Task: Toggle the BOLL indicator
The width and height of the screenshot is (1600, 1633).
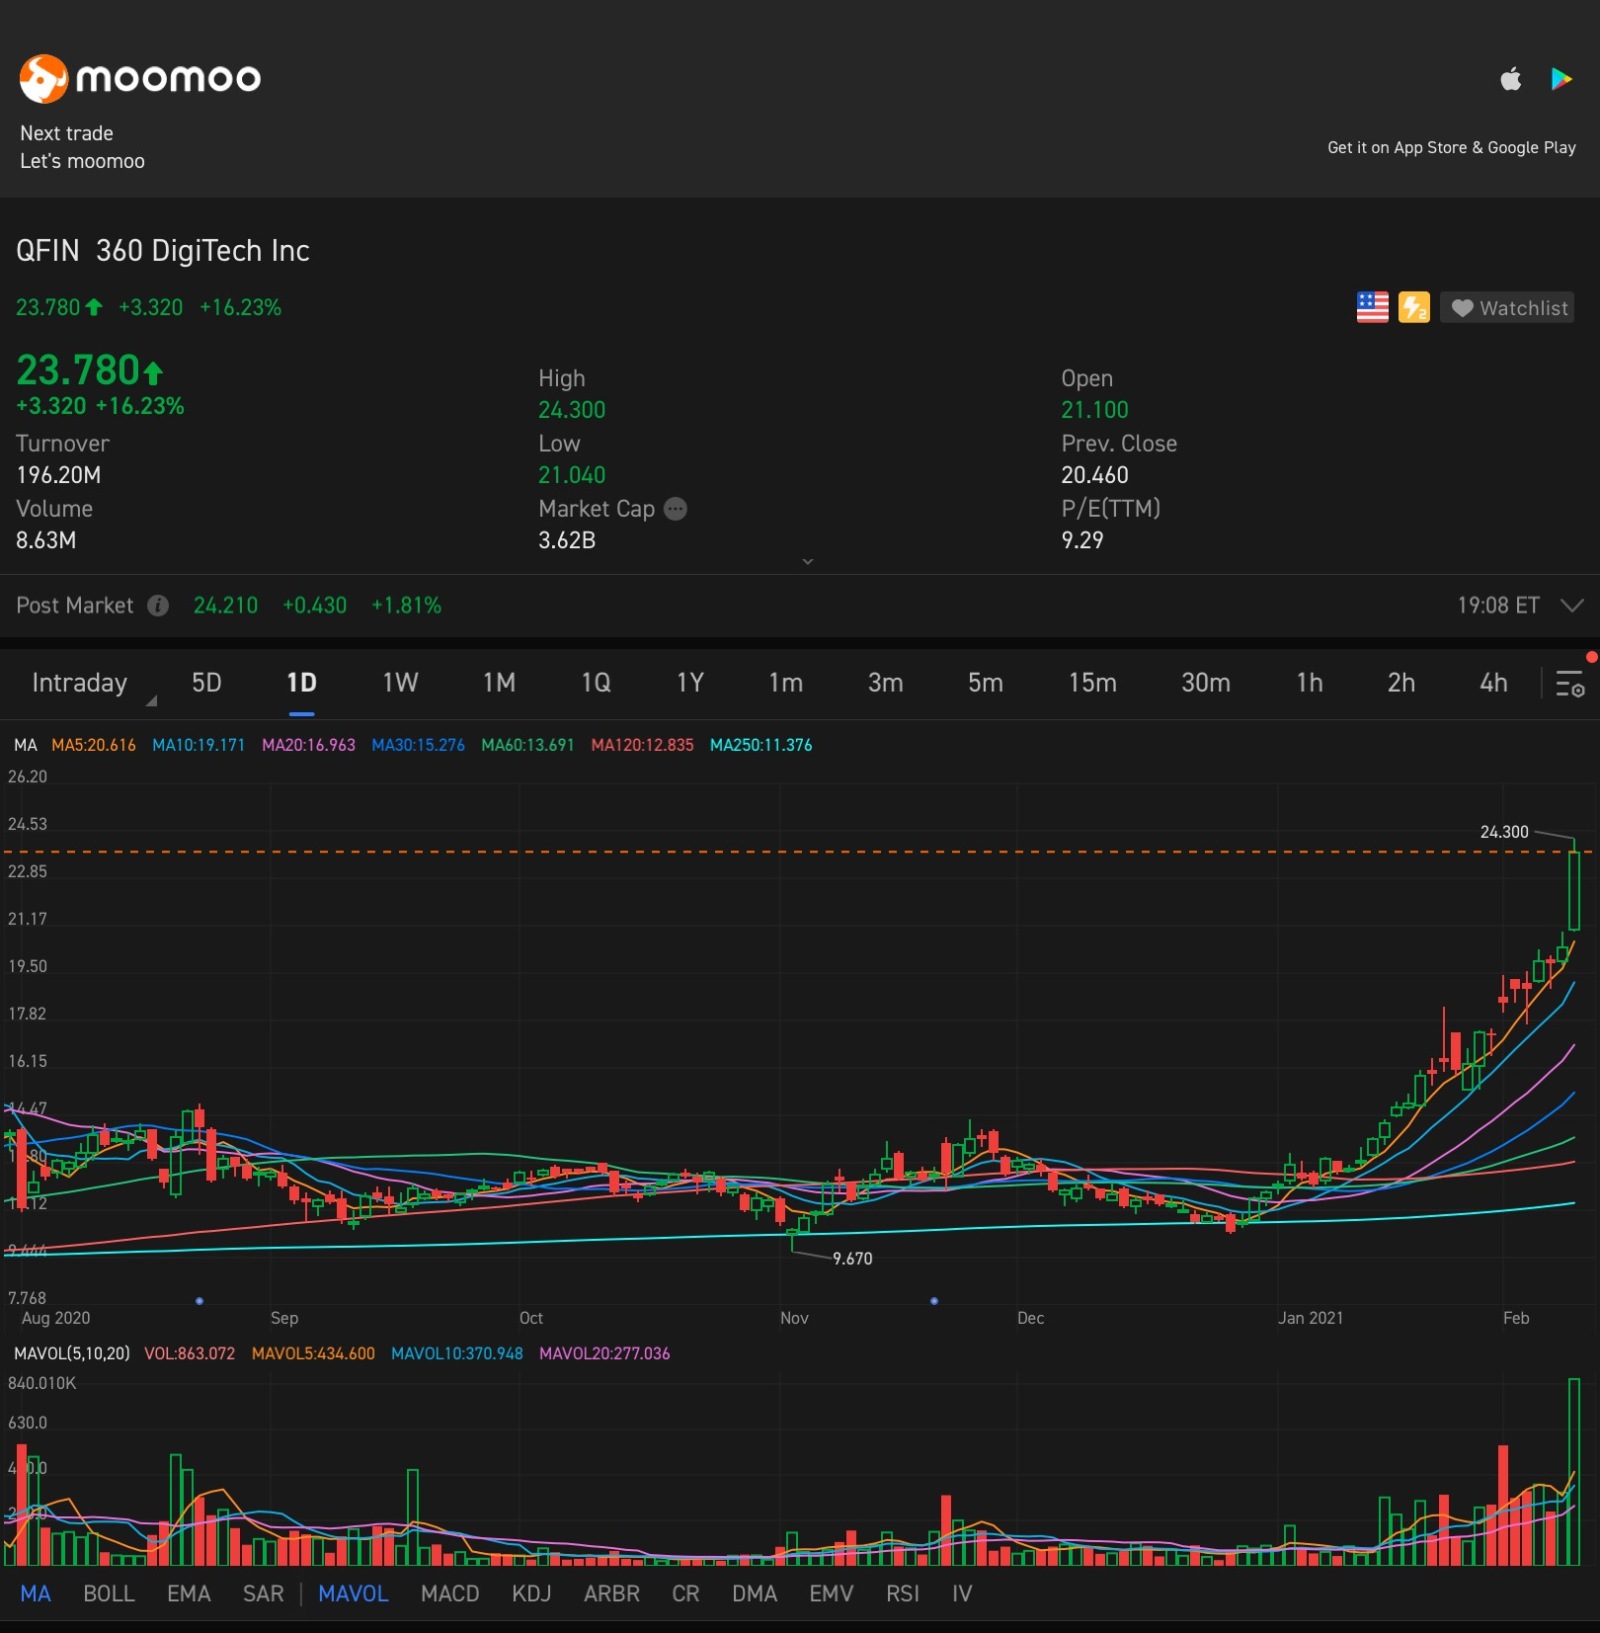Action: [x=109, y=1593]
